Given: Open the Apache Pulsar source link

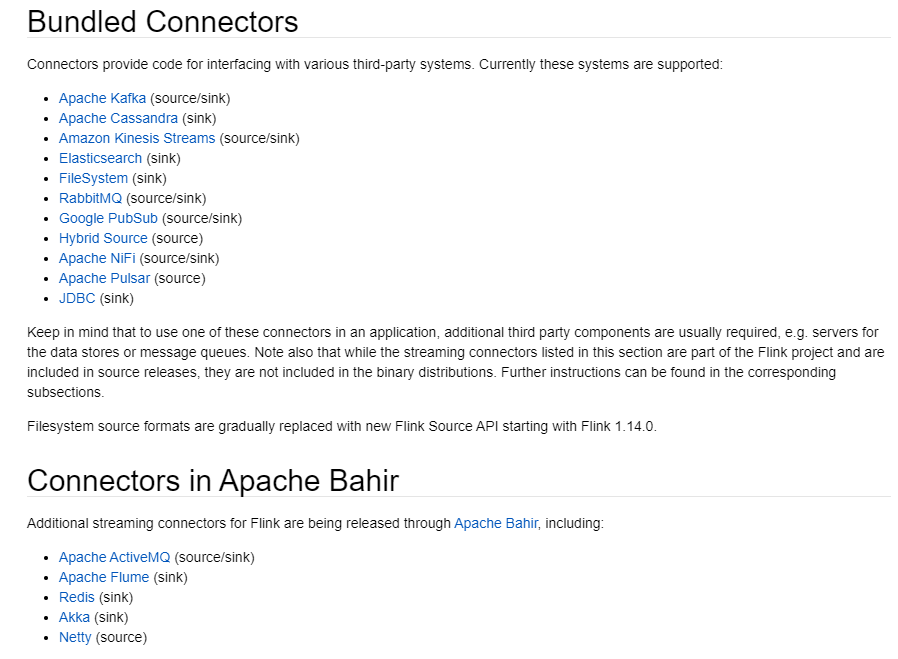Looking at the screenshot, I should point(104,279).
